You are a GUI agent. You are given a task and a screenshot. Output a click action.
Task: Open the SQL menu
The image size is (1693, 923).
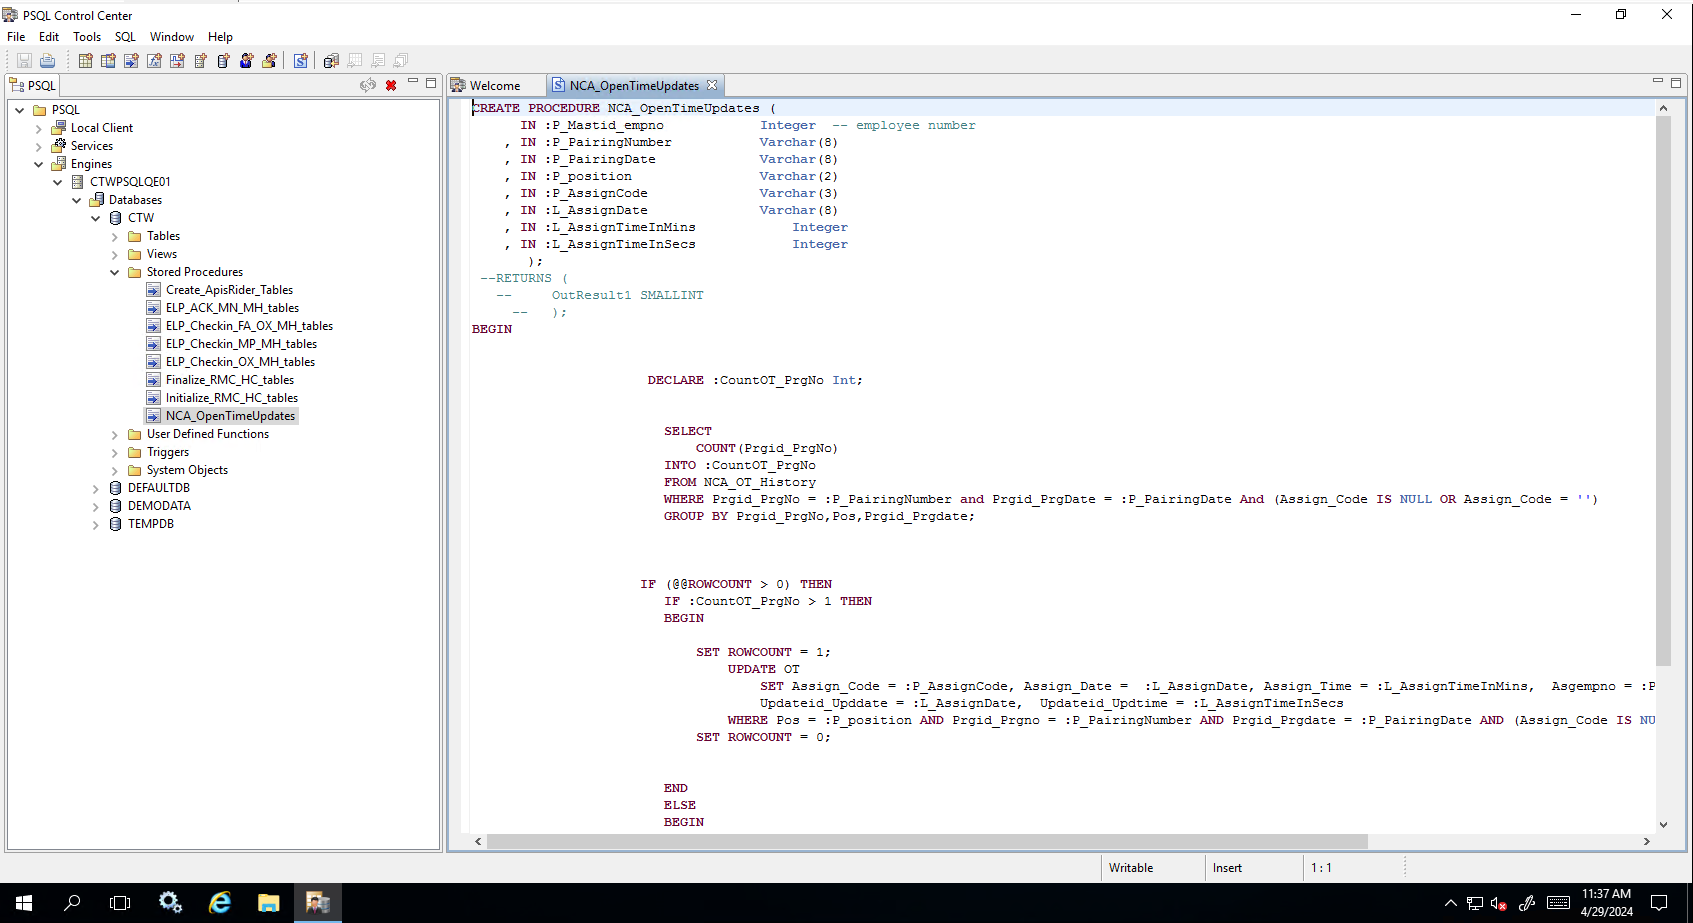[x=124, y=36]
